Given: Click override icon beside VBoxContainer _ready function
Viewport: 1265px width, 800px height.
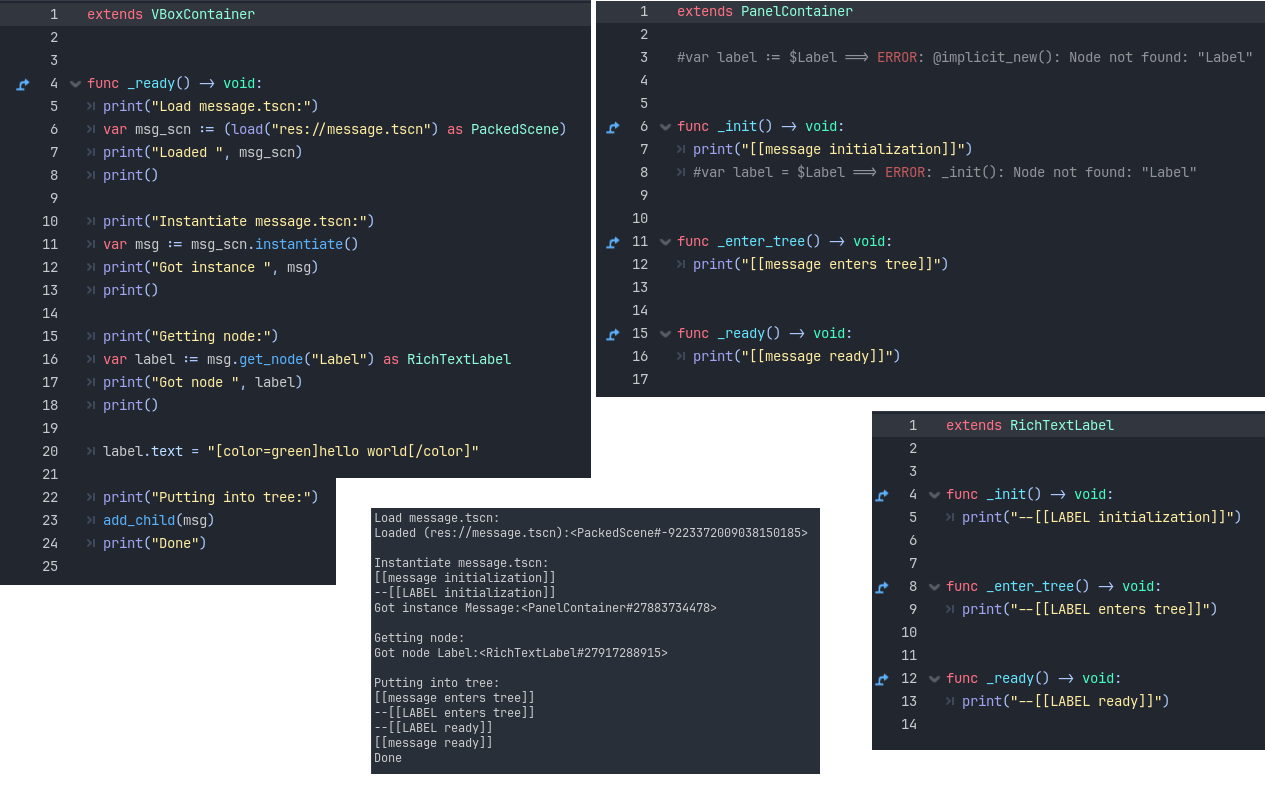Looking at the screenshot, I should (x=23, y=84).
